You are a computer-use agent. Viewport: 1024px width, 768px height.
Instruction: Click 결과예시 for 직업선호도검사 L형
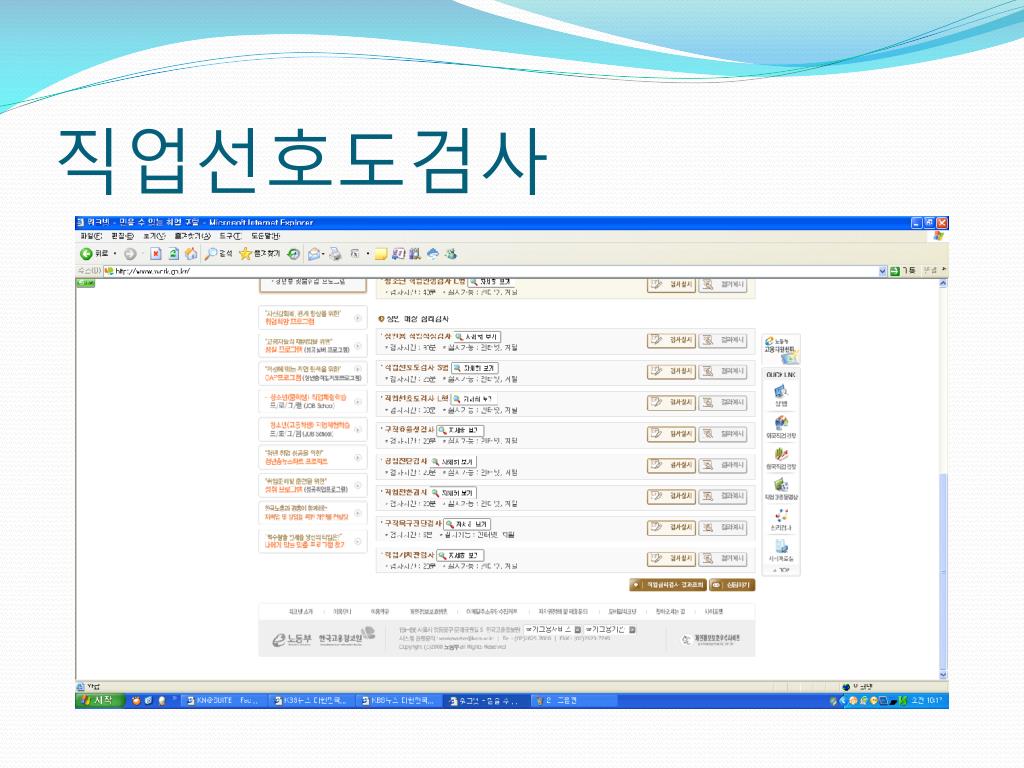click(723, 403)
